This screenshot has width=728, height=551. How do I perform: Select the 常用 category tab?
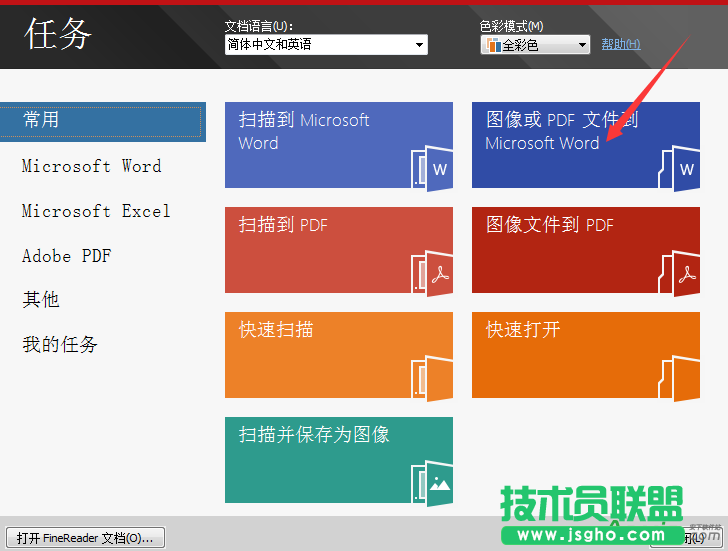[x=101, y=122]
